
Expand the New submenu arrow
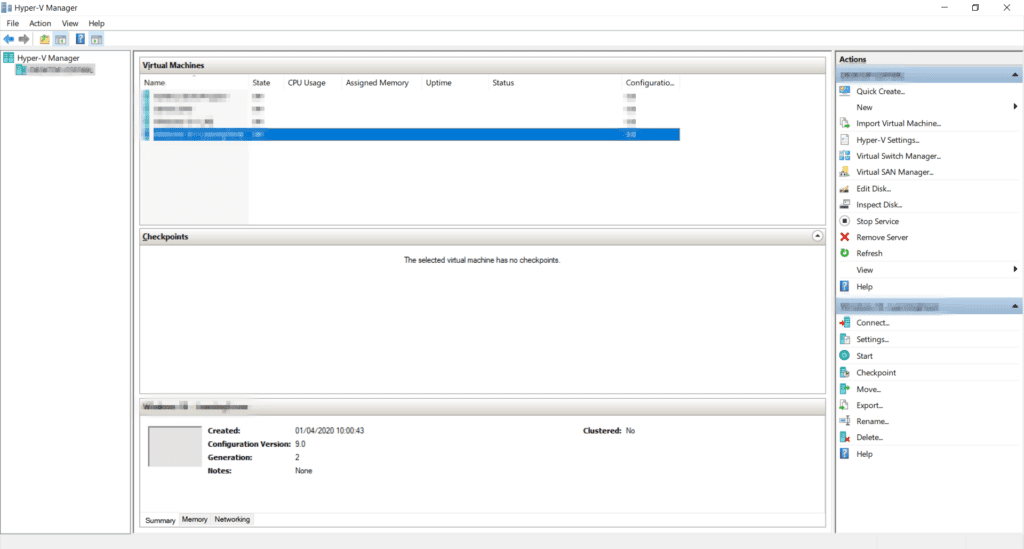1015,106
